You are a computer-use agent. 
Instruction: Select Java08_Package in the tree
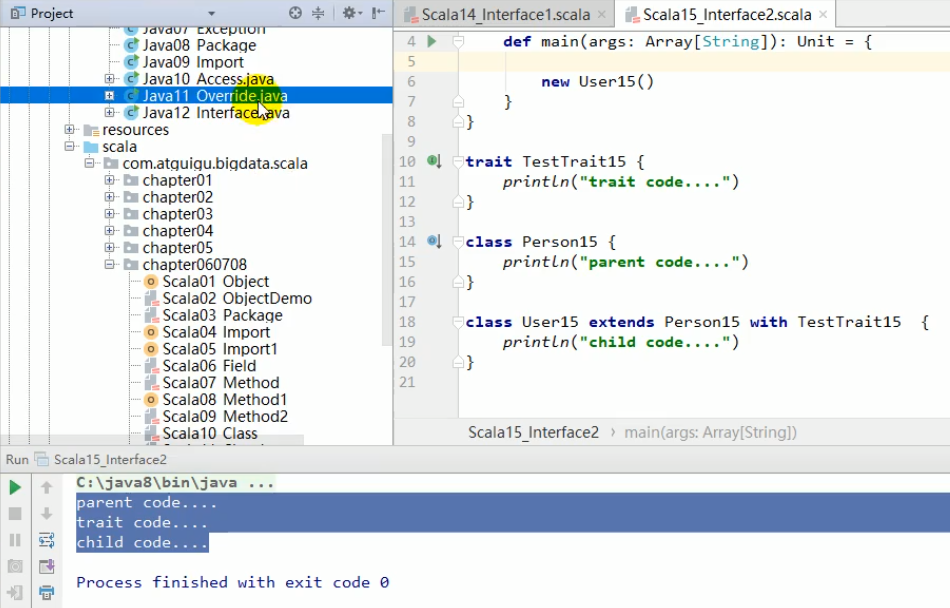[199, 45]
